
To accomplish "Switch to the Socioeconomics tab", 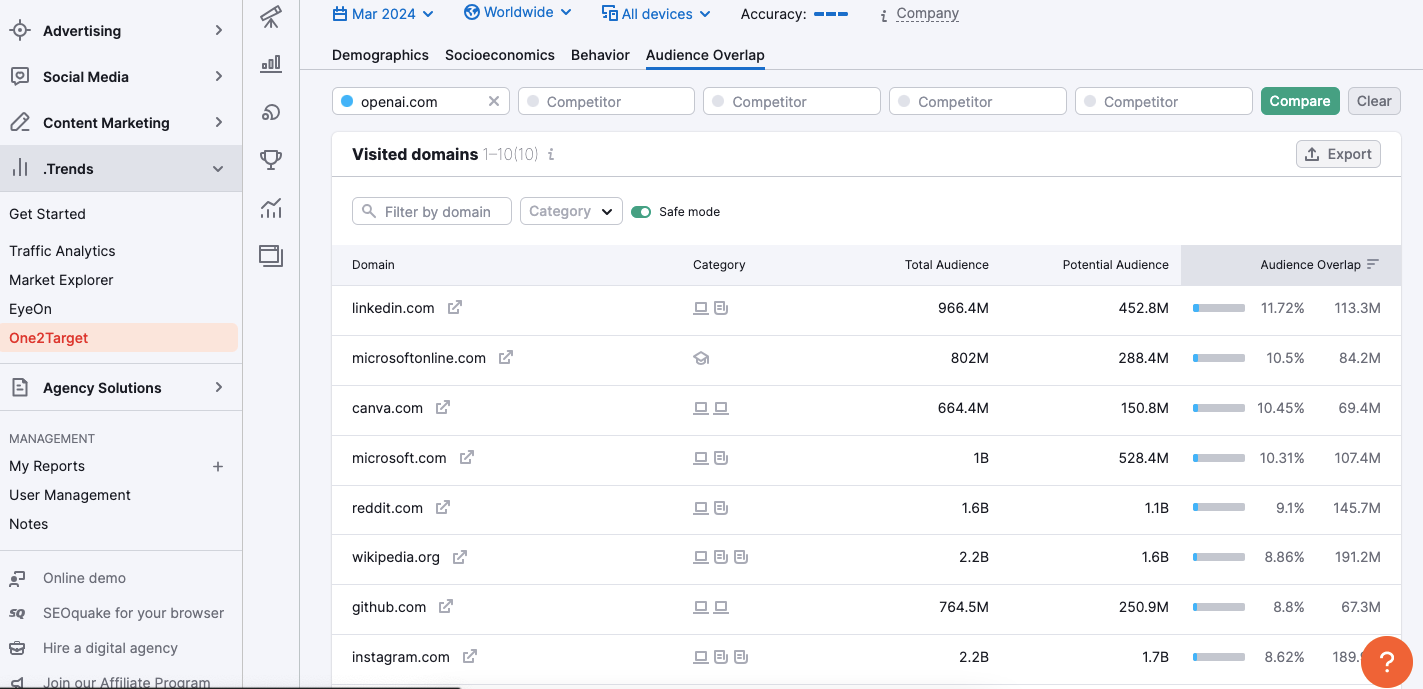I will 500,55.
